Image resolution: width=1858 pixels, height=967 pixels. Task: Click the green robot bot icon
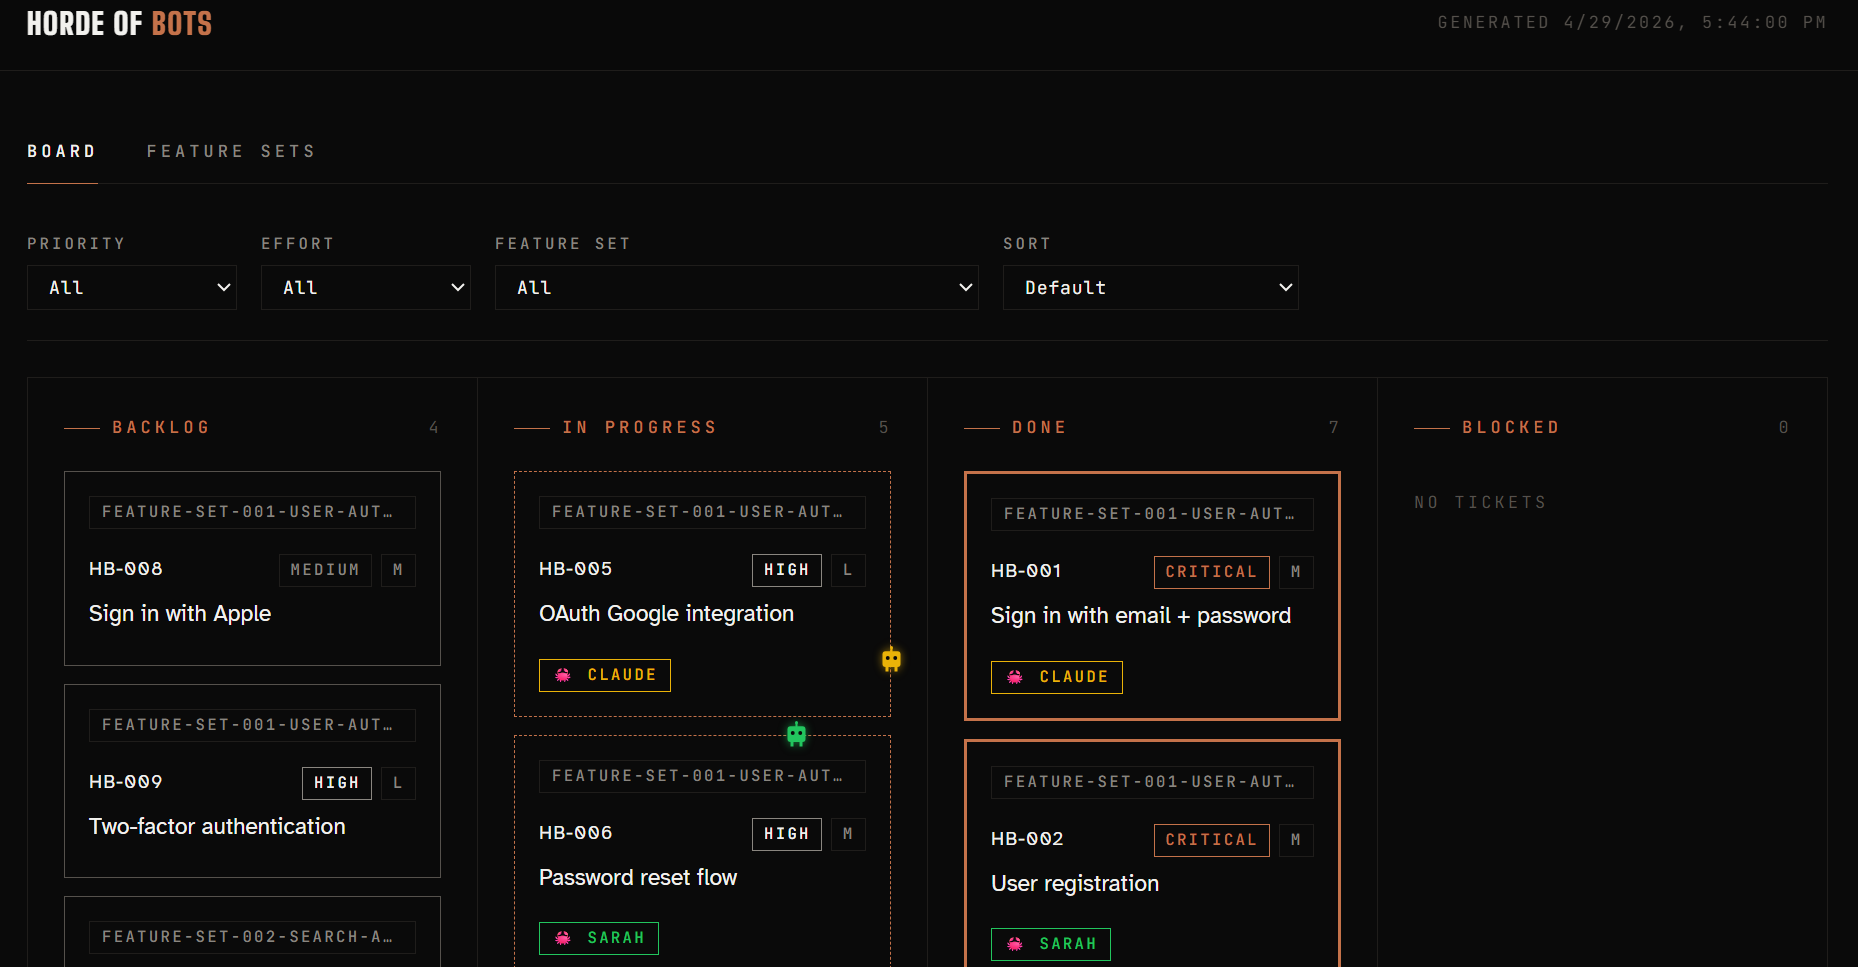796,734
